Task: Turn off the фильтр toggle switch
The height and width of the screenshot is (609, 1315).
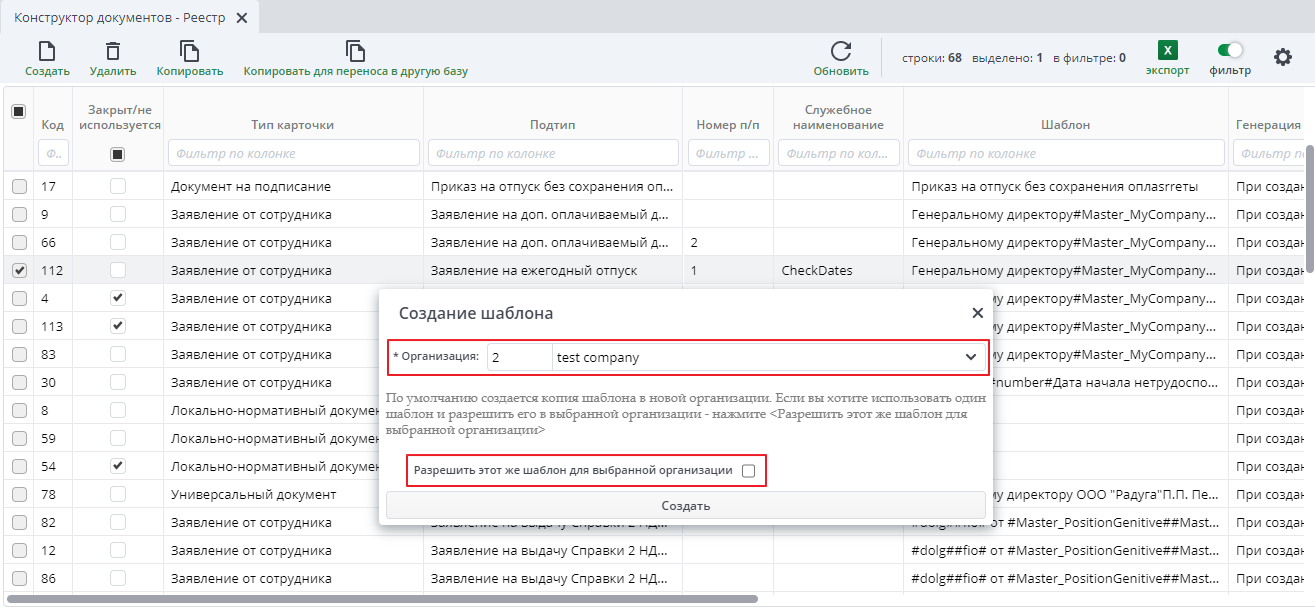Action: click(x=1229, y=50)
